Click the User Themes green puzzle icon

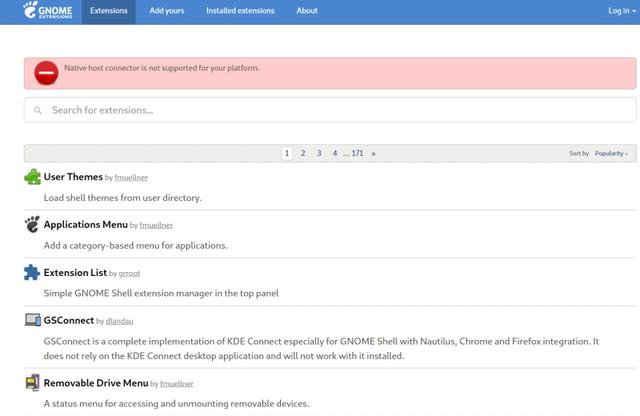[32, 177]
